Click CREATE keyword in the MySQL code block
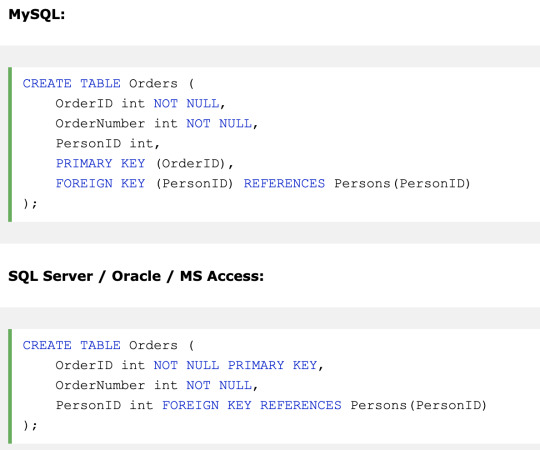540x450 pixels. coord(47,83)
